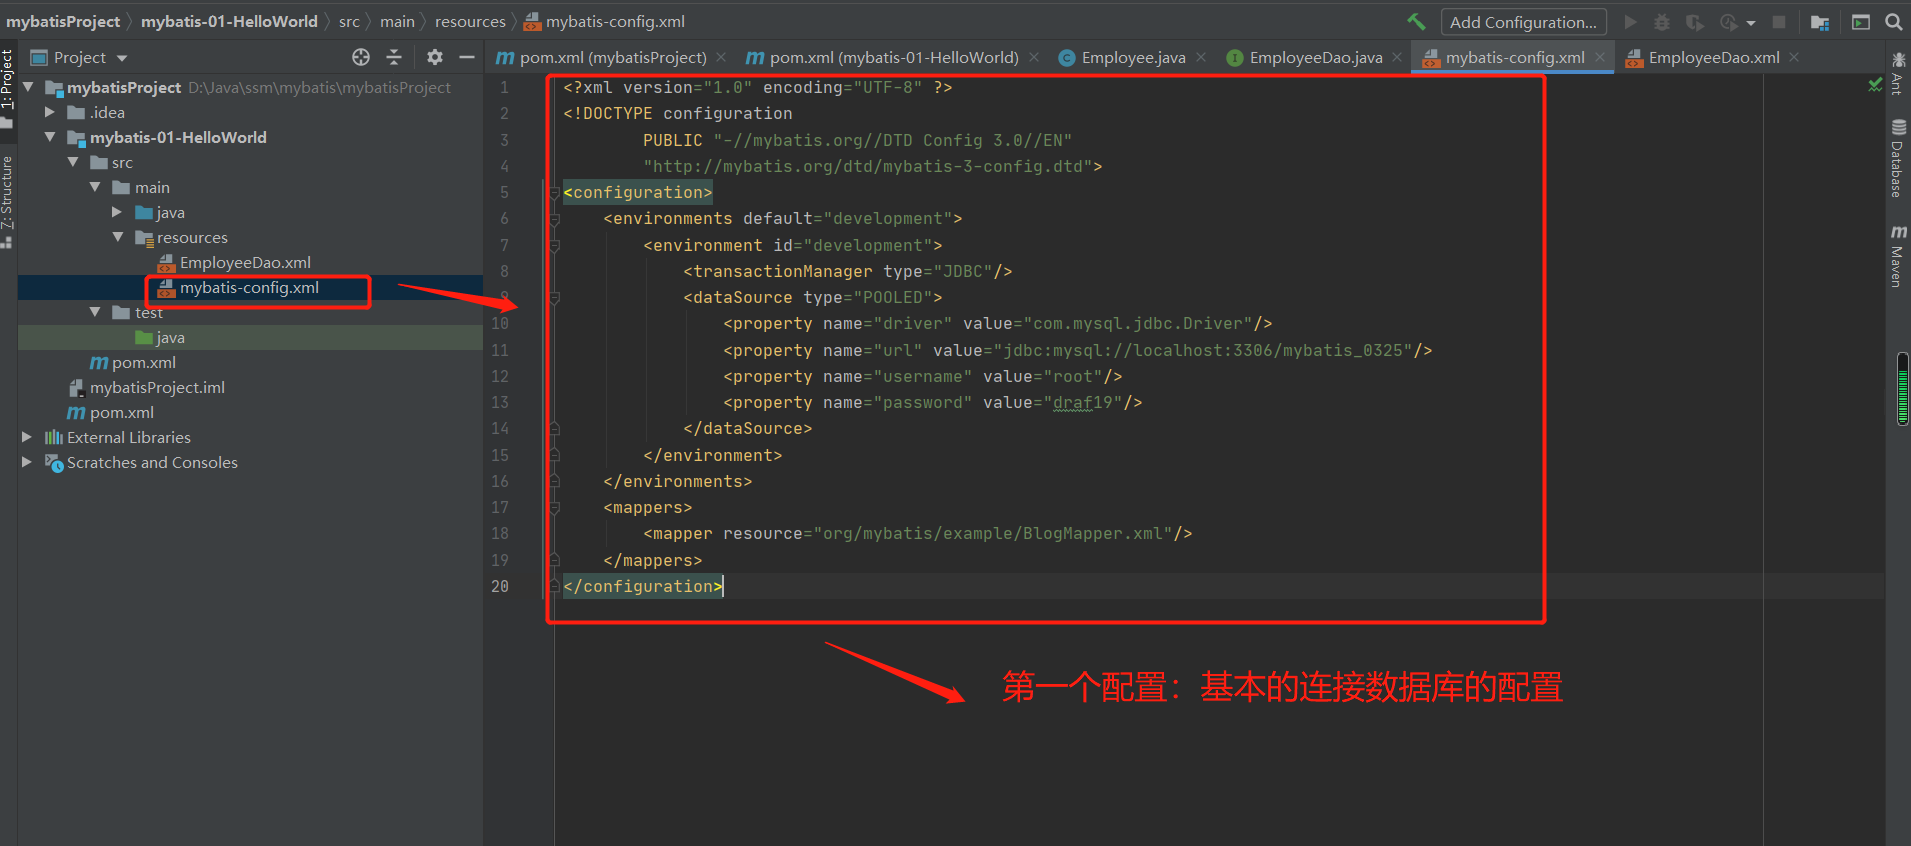Image resolution: width=1911 pixels, height=846 pixels.
Task: Click line number 20 in the gutter
Action: (x=500, y=586)
